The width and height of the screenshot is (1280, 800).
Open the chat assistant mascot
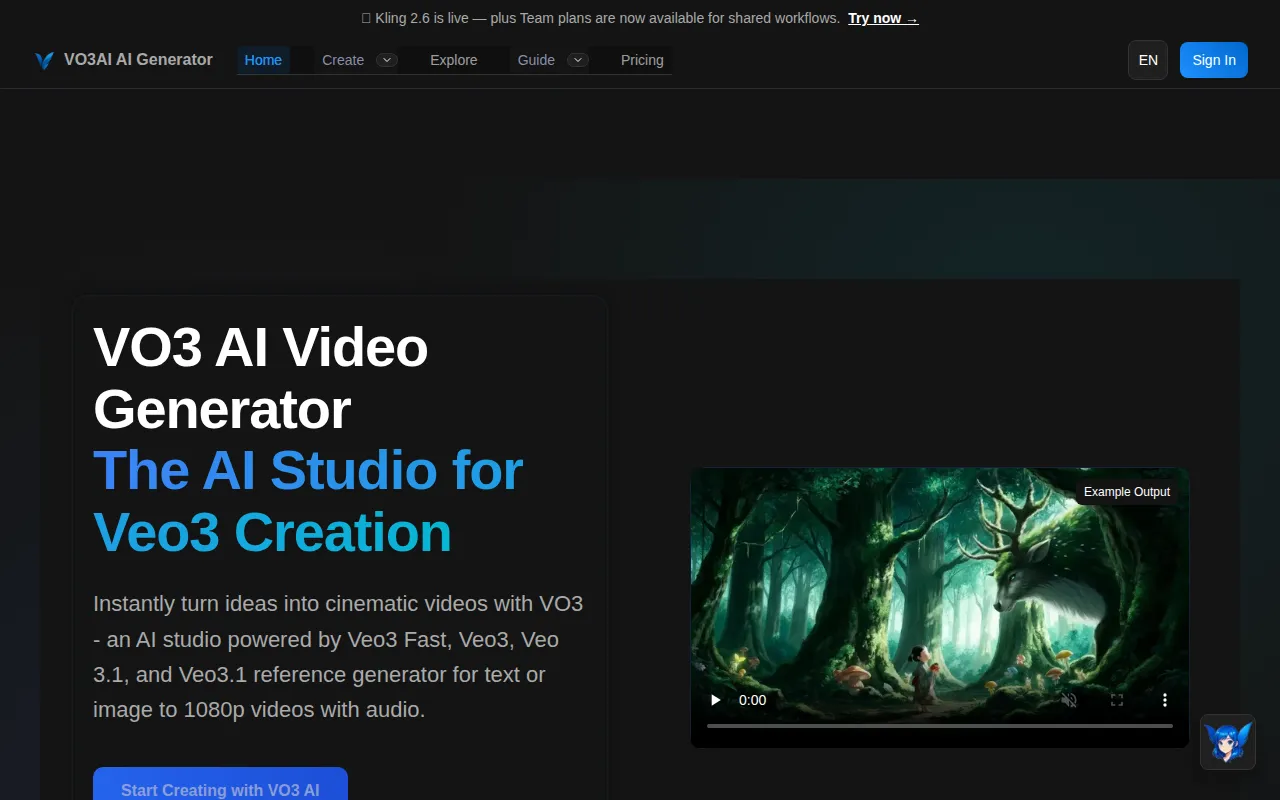click(1227, 742)
